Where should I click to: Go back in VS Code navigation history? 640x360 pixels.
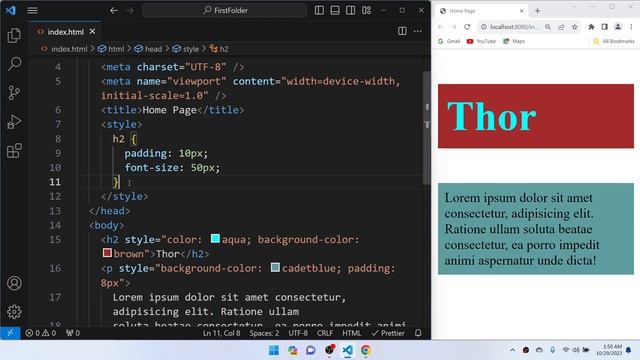tap(114, 10)
